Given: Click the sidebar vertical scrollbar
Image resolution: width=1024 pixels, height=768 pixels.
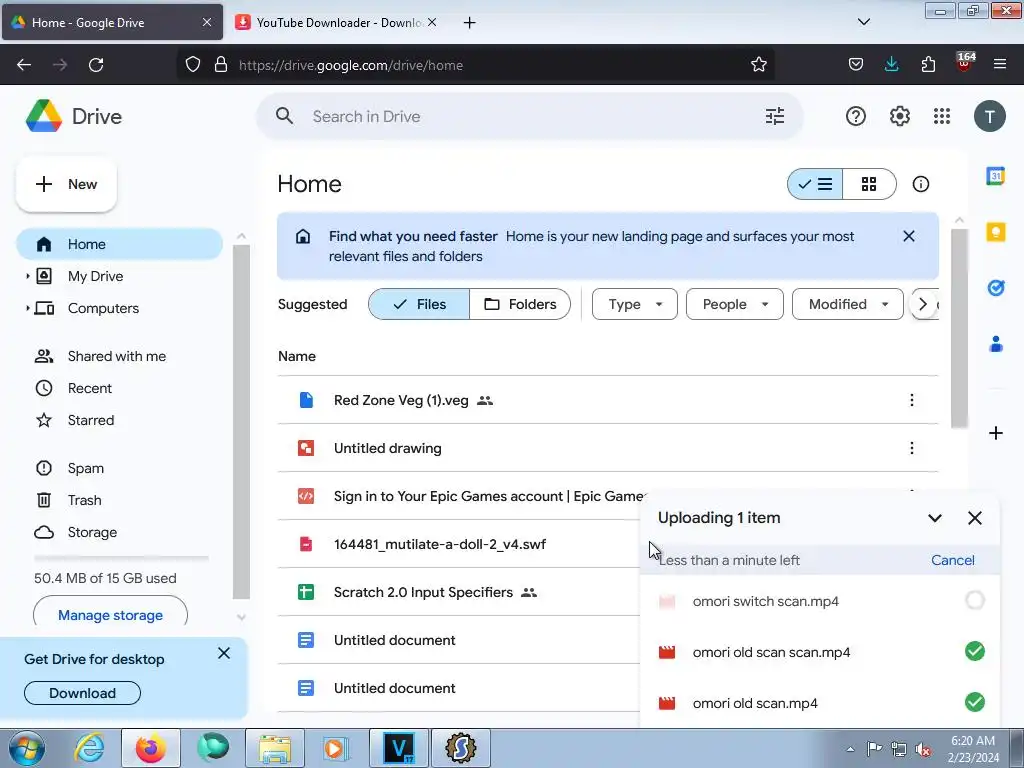Looking at the screenshot, I should (241, 421).
